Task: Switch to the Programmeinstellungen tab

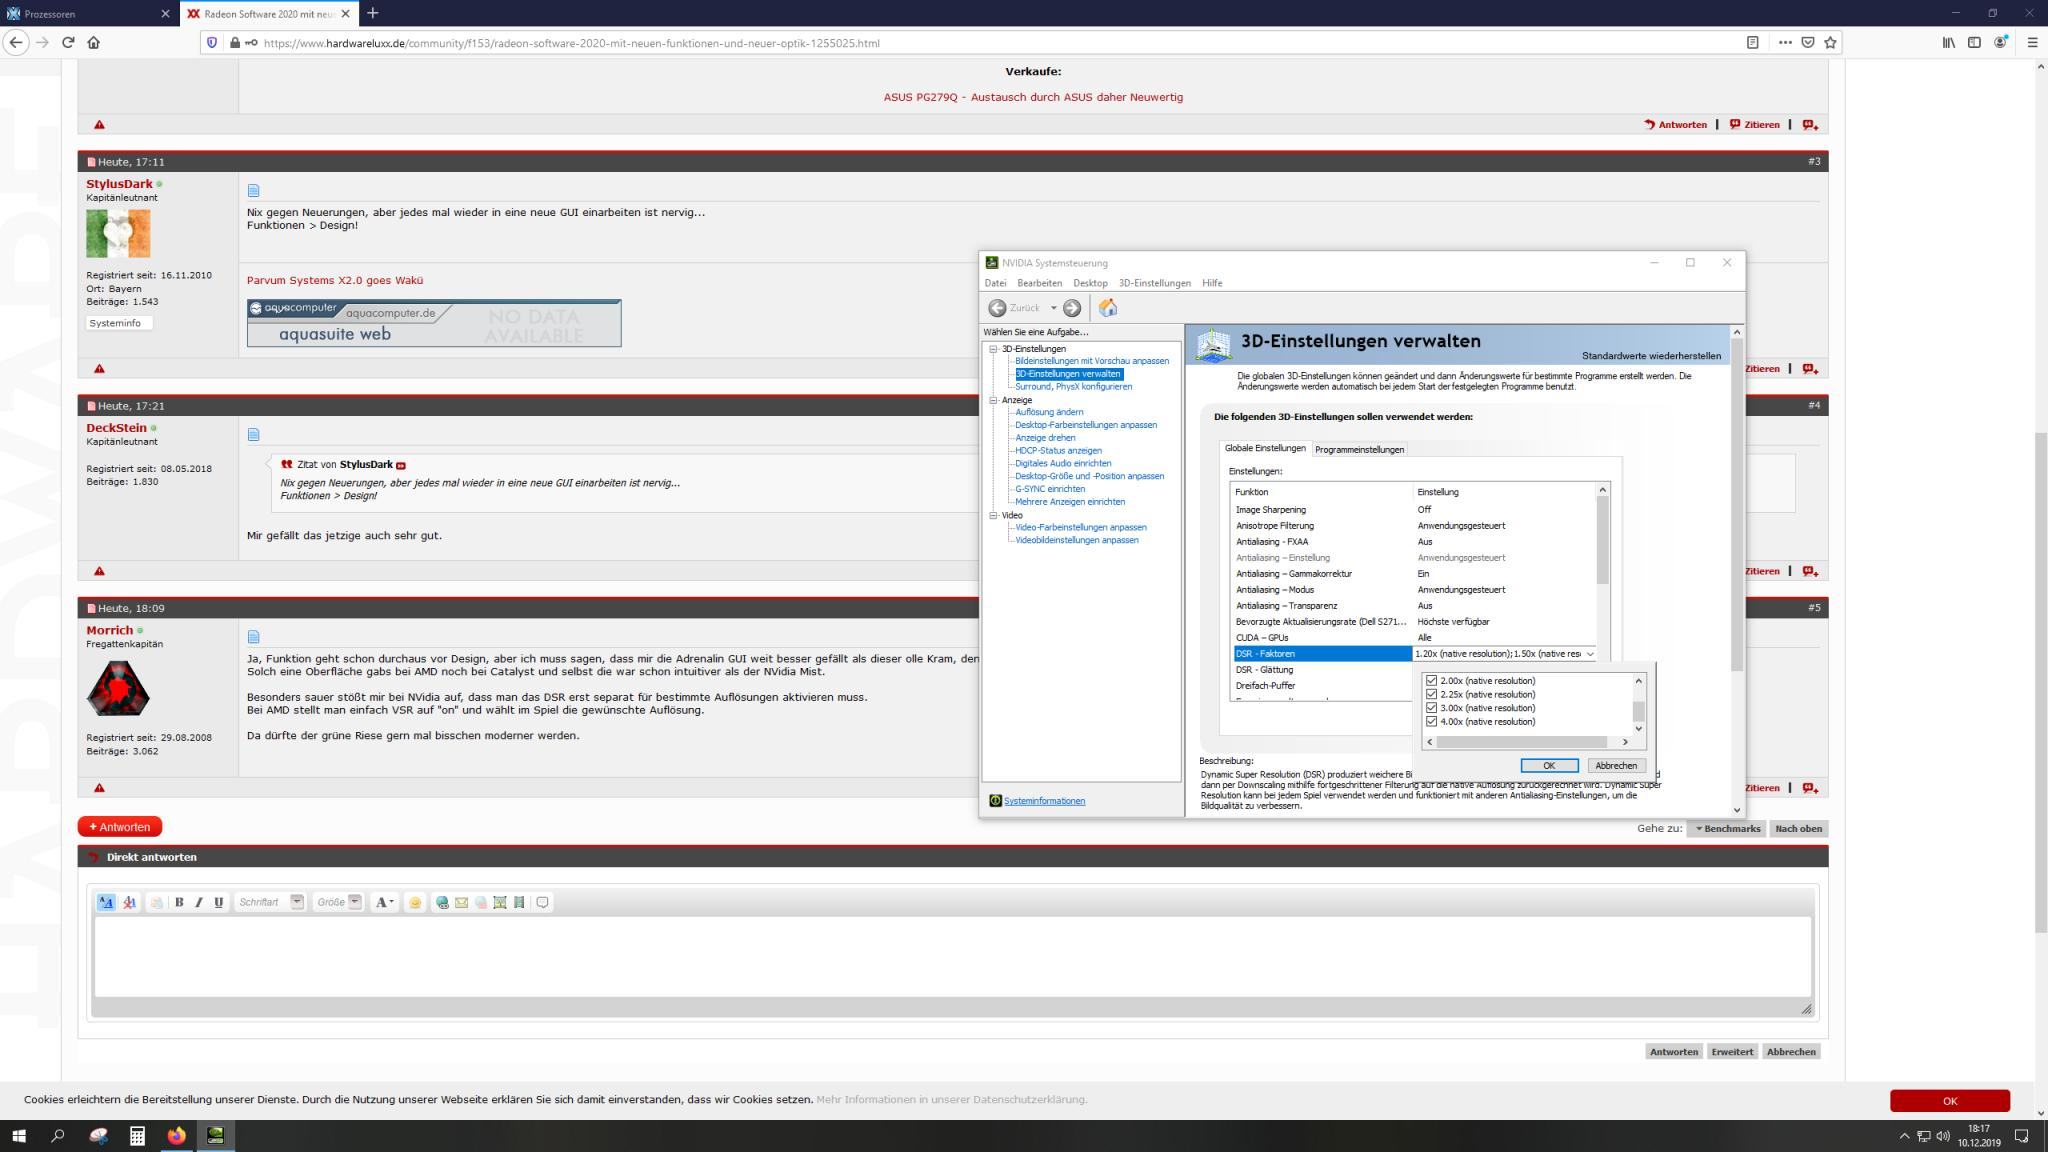Action: [1359, 450]
